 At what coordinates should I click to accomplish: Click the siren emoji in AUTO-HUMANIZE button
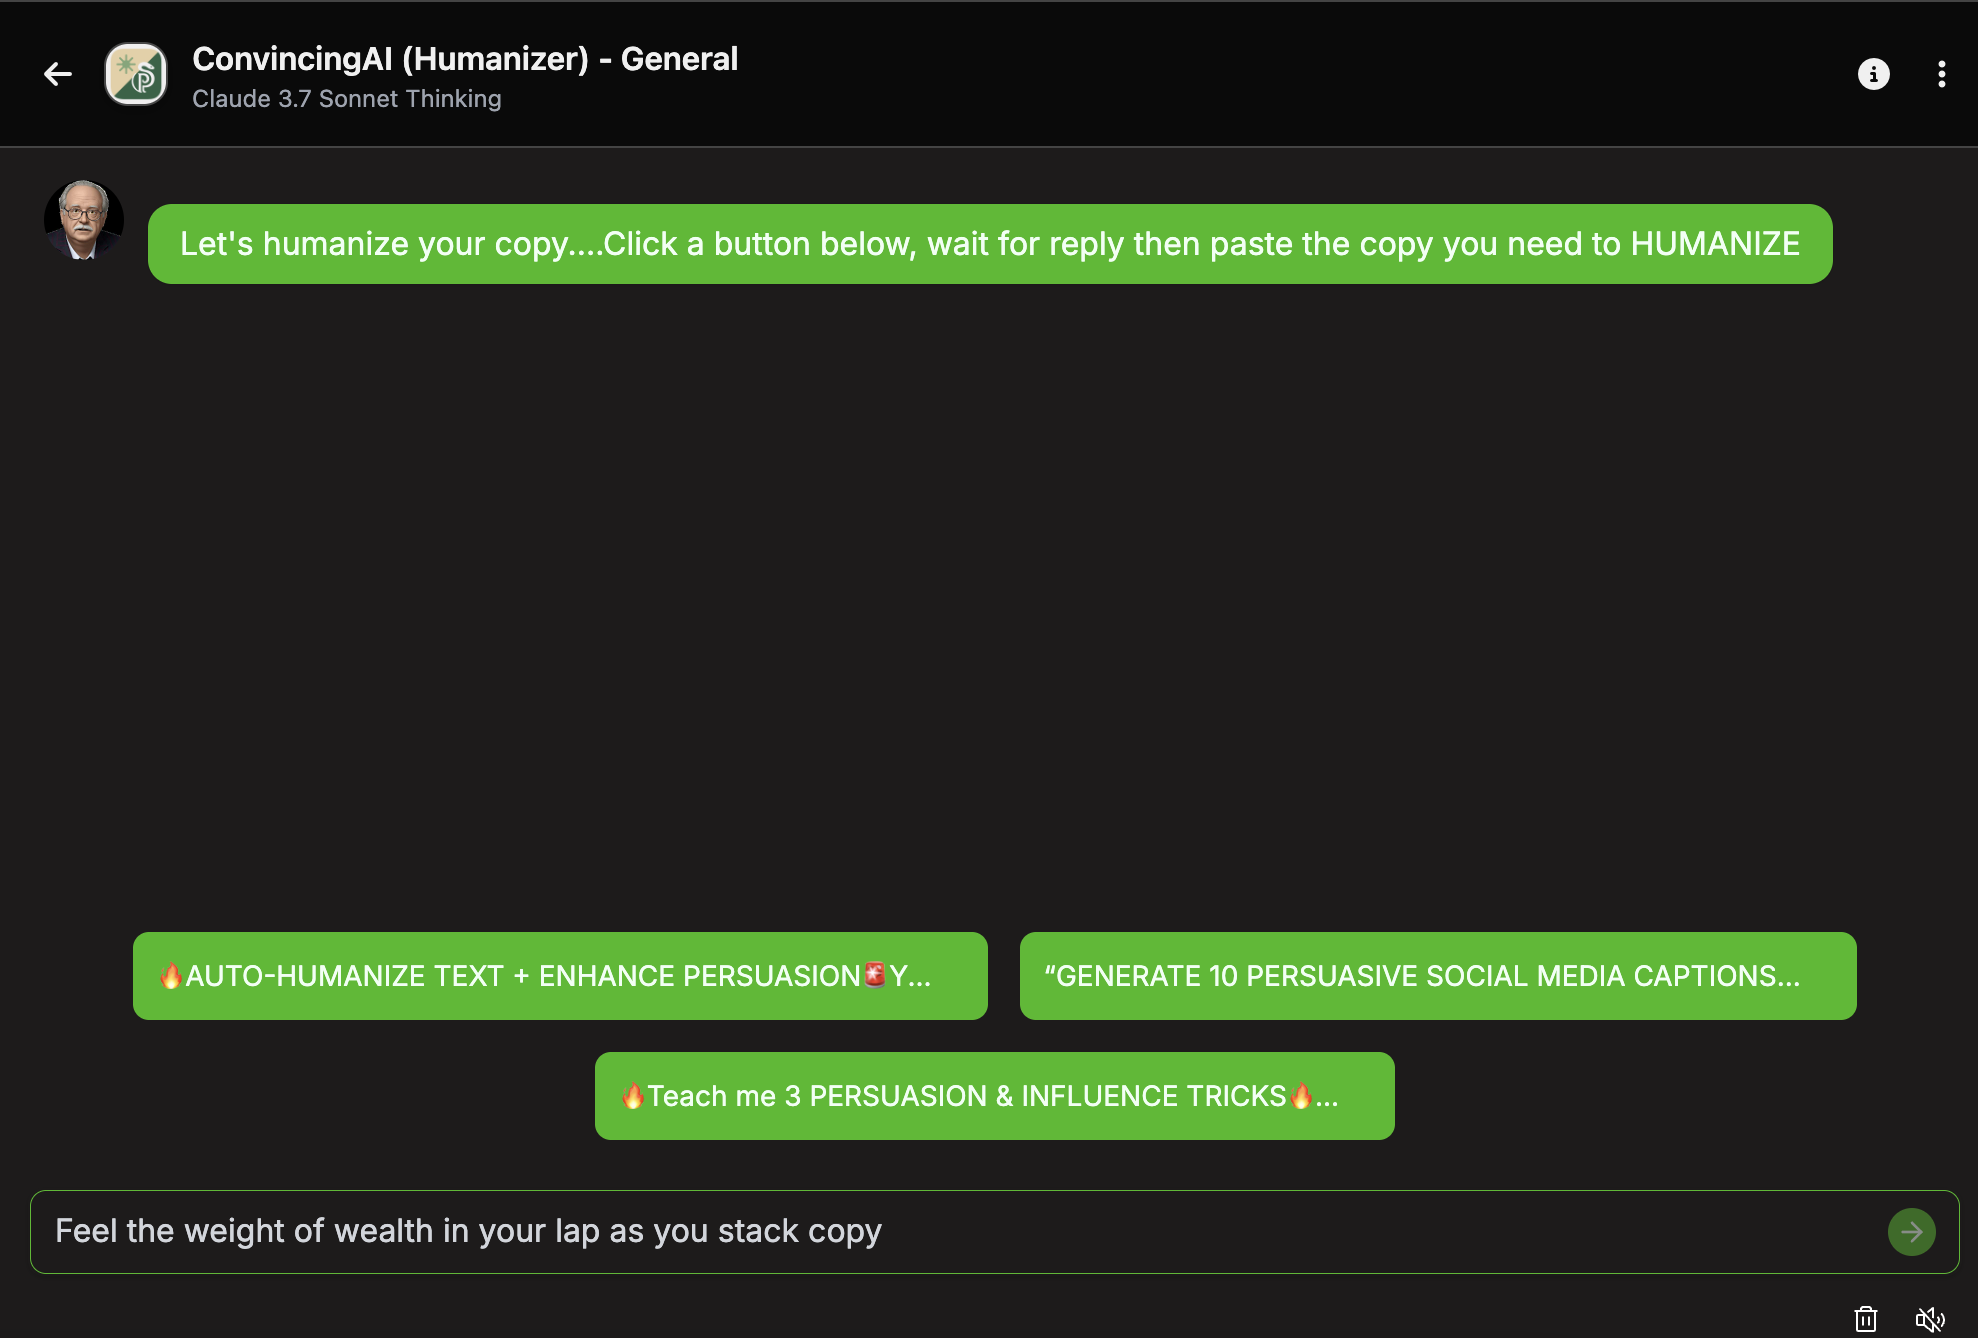pyautogui.click(x=875, y=974)
